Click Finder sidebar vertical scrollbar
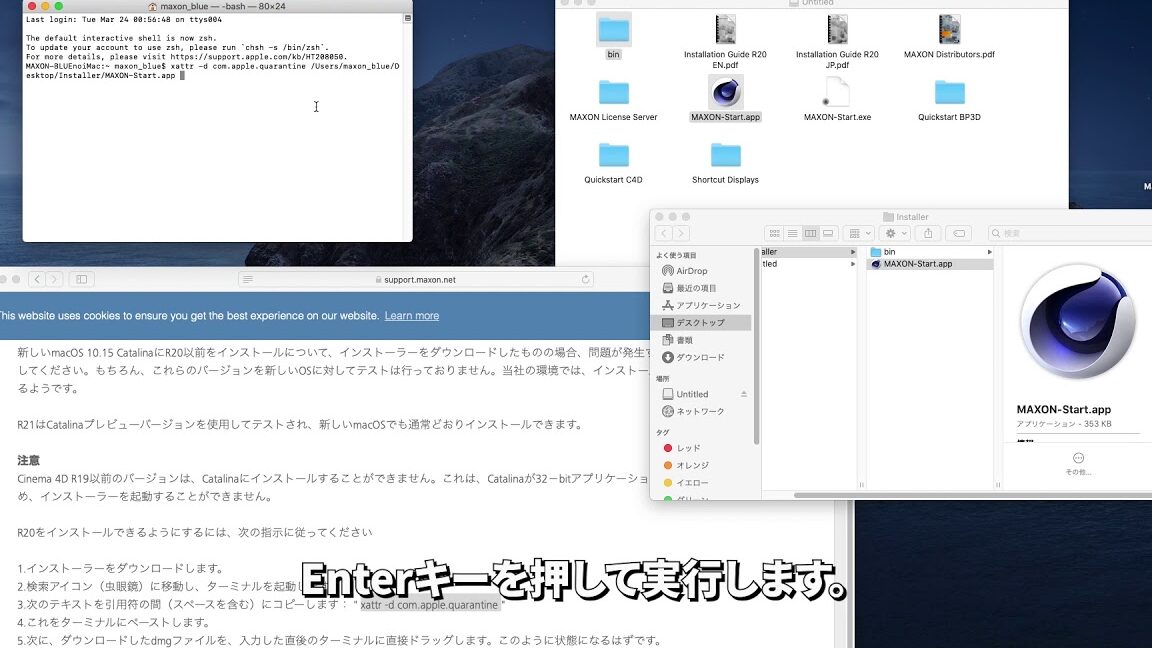The width and height of the screenshot is (1152, 648). [756, 347]
